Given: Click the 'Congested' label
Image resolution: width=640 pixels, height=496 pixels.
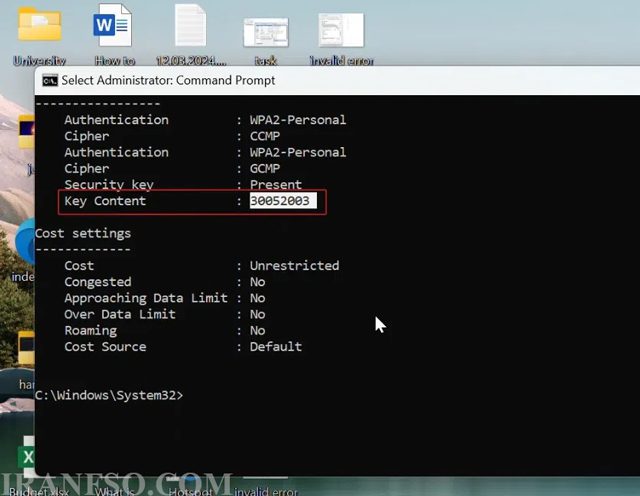Looking at the screenshot, I should coord(98,282).
